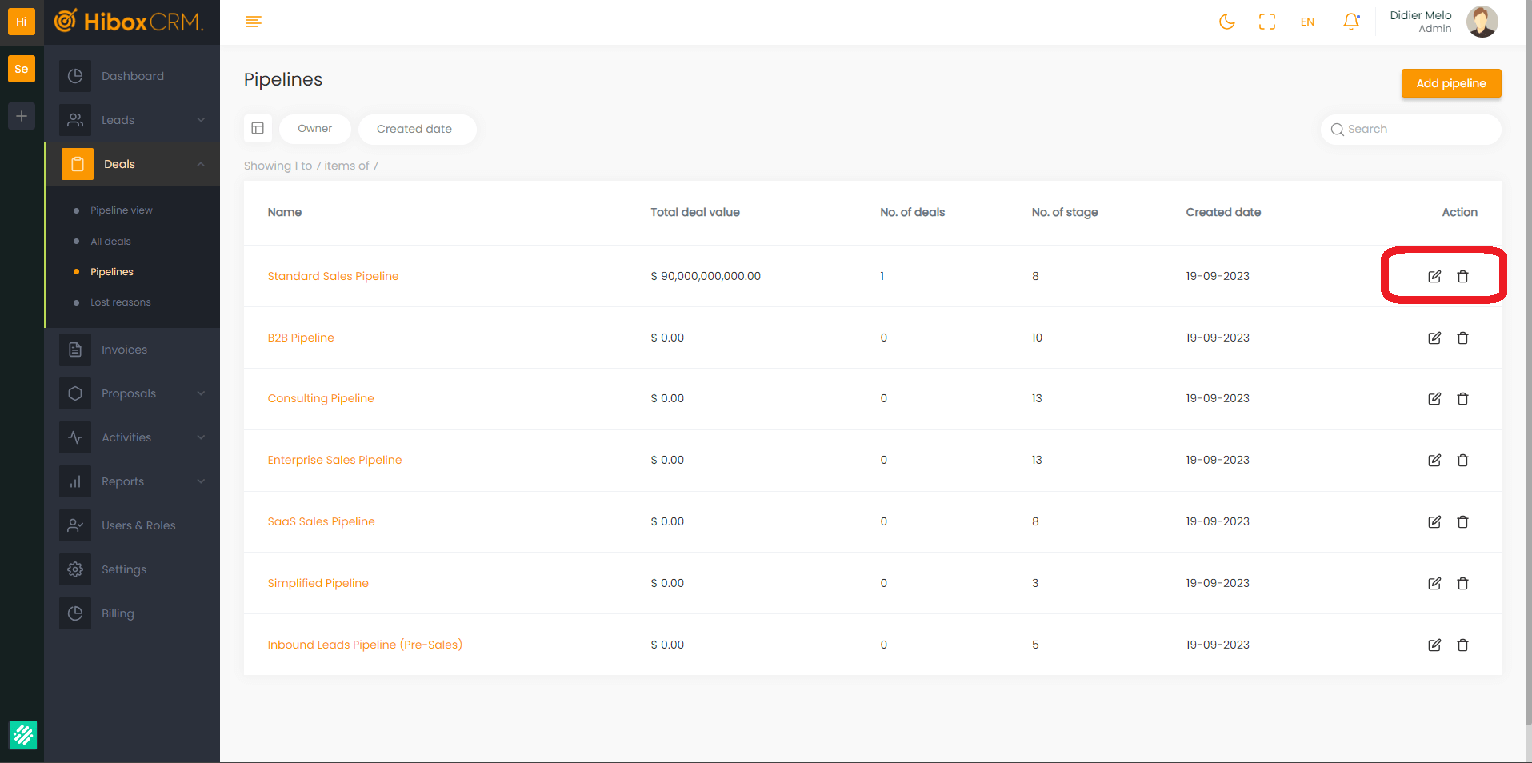Add a new workspace with plus icon
Image resolution: width=1532 pixels, height=763 pixels.
click(x=21, y=115)
